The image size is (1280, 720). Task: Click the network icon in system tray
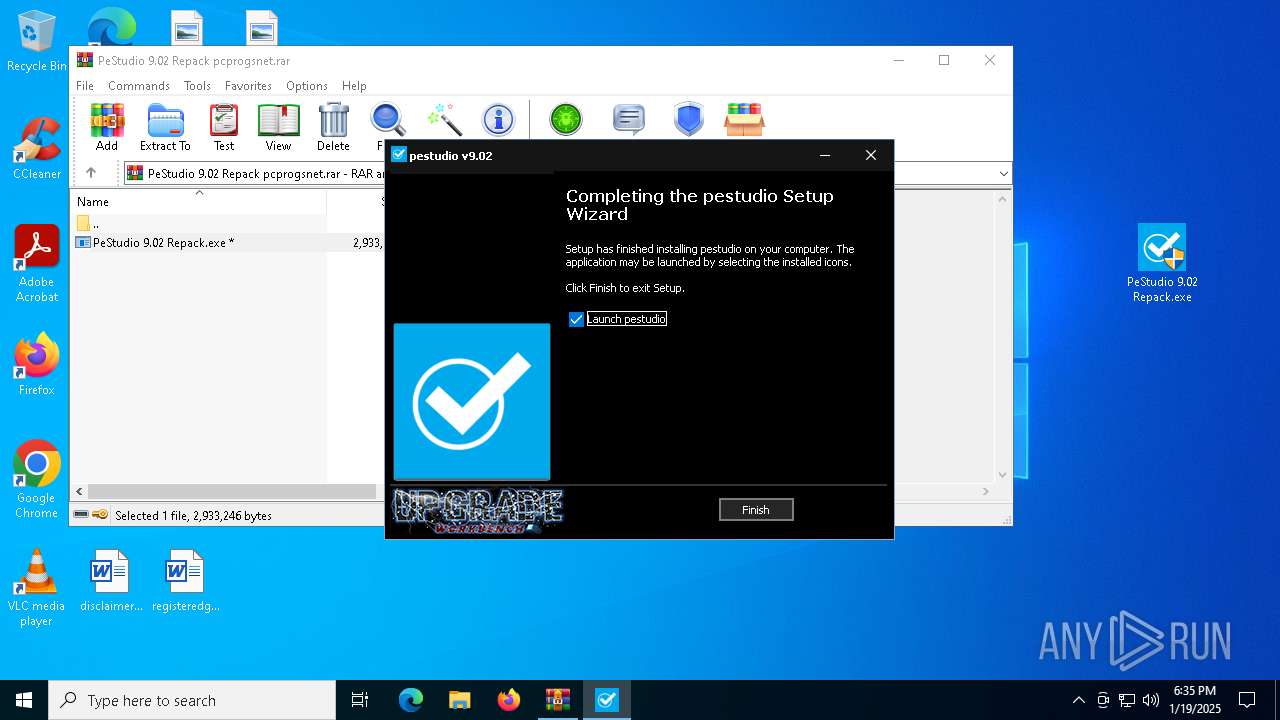click(x=1127, y=700)
